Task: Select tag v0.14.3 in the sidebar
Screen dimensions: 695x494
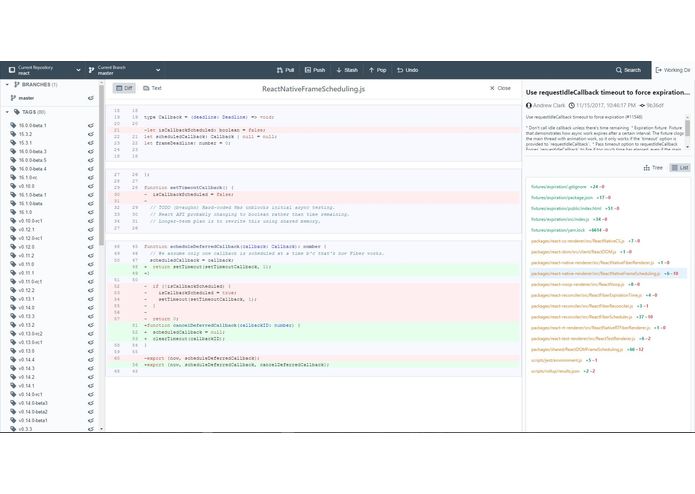Action: coord(26,368)
